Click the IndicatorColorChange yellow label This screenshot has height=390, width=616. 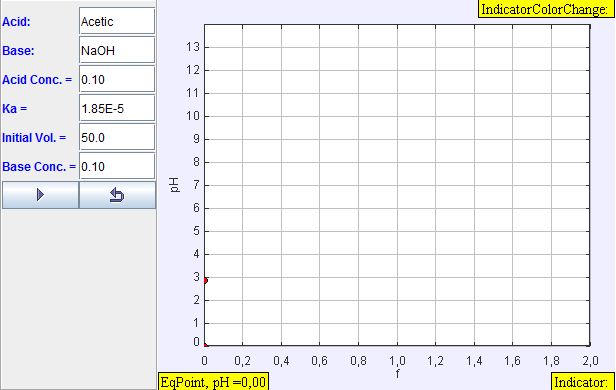pos(545,9)
